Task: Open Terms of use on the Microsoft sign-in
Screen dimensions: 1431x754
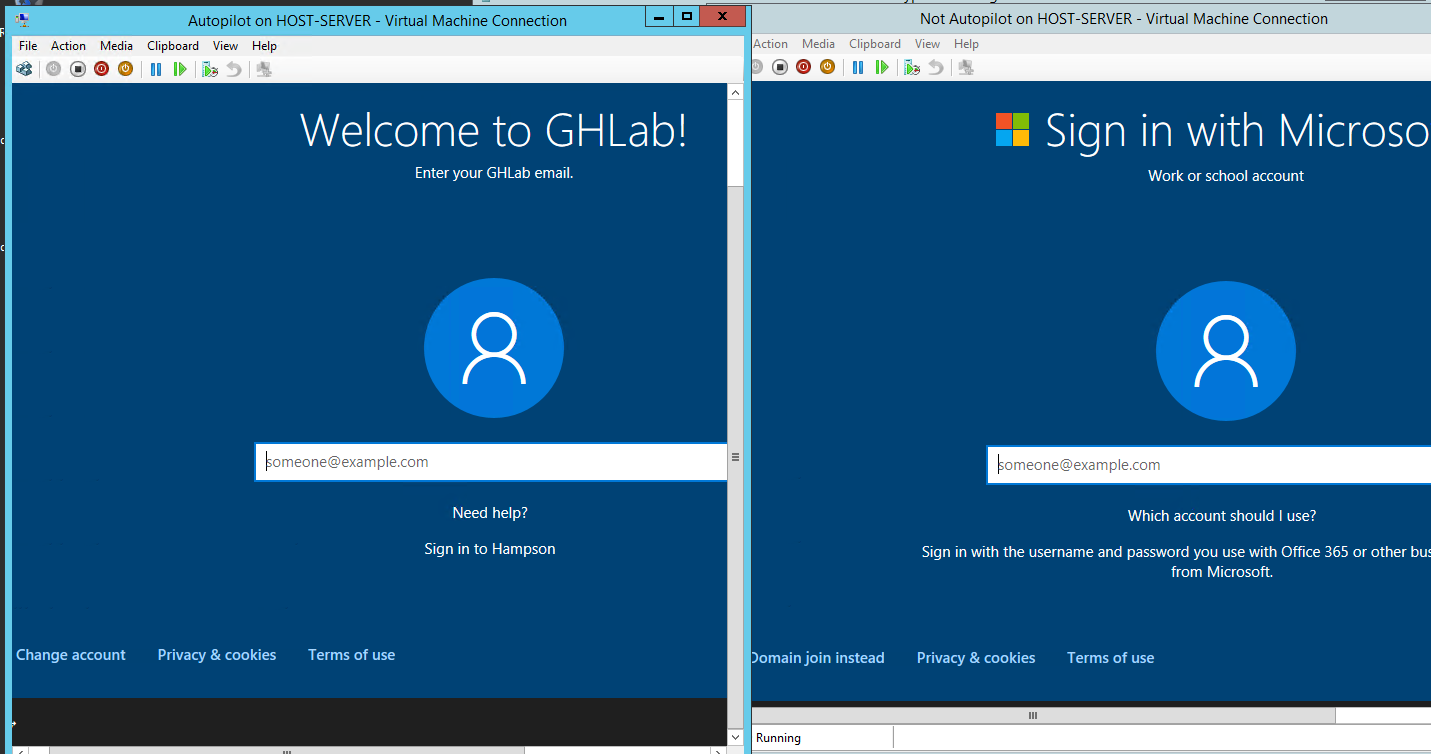Action: 1110,657
